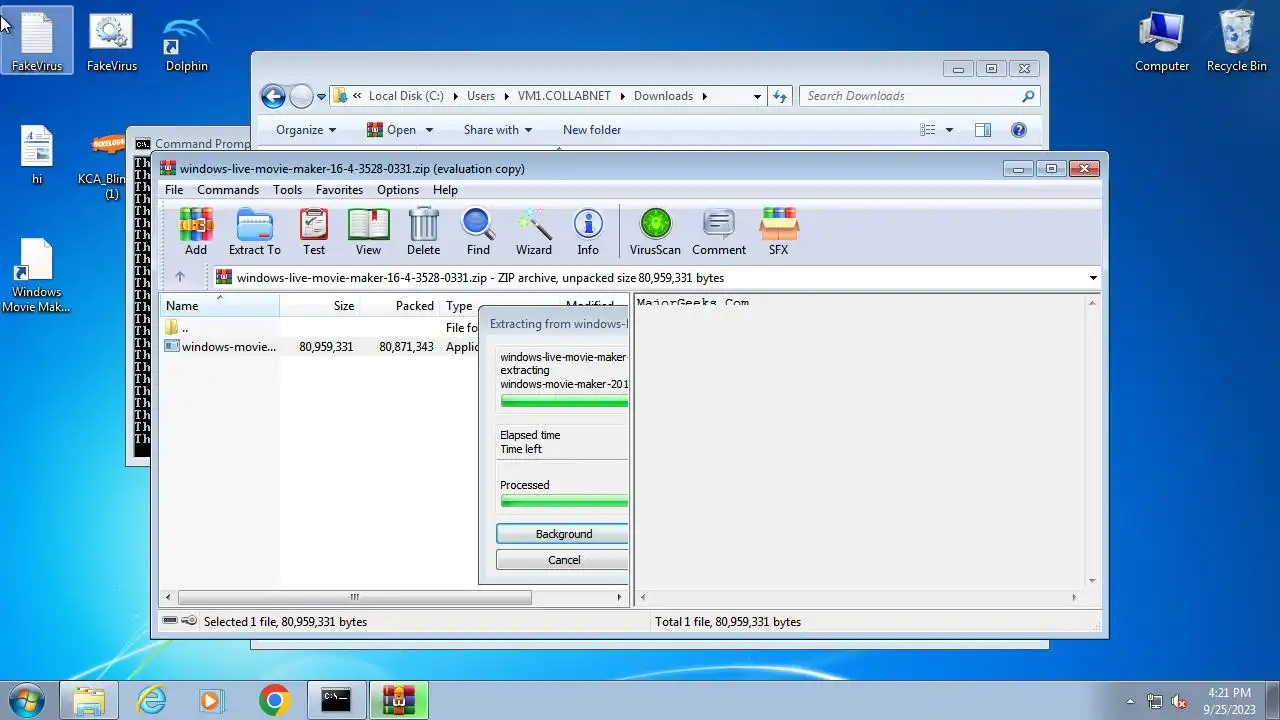
Task: Sort the file list by Name column
Action: pos(219,306)
